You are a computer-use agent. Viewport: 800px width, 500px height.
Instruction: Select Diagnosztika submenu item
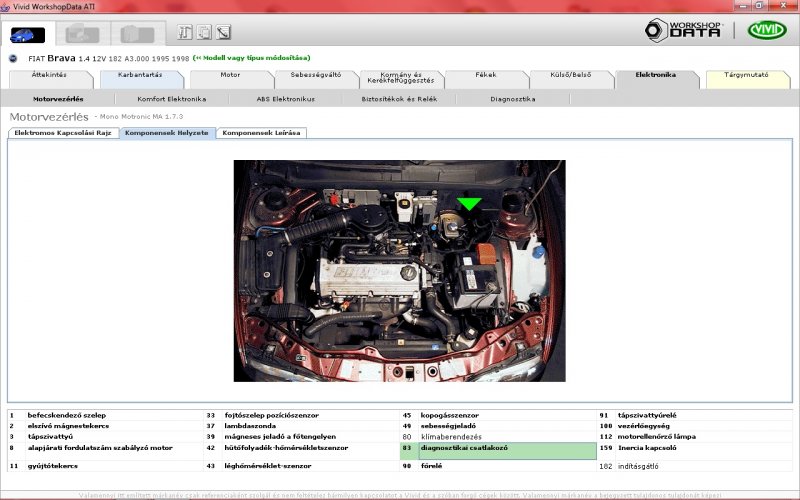coord(513,99)
